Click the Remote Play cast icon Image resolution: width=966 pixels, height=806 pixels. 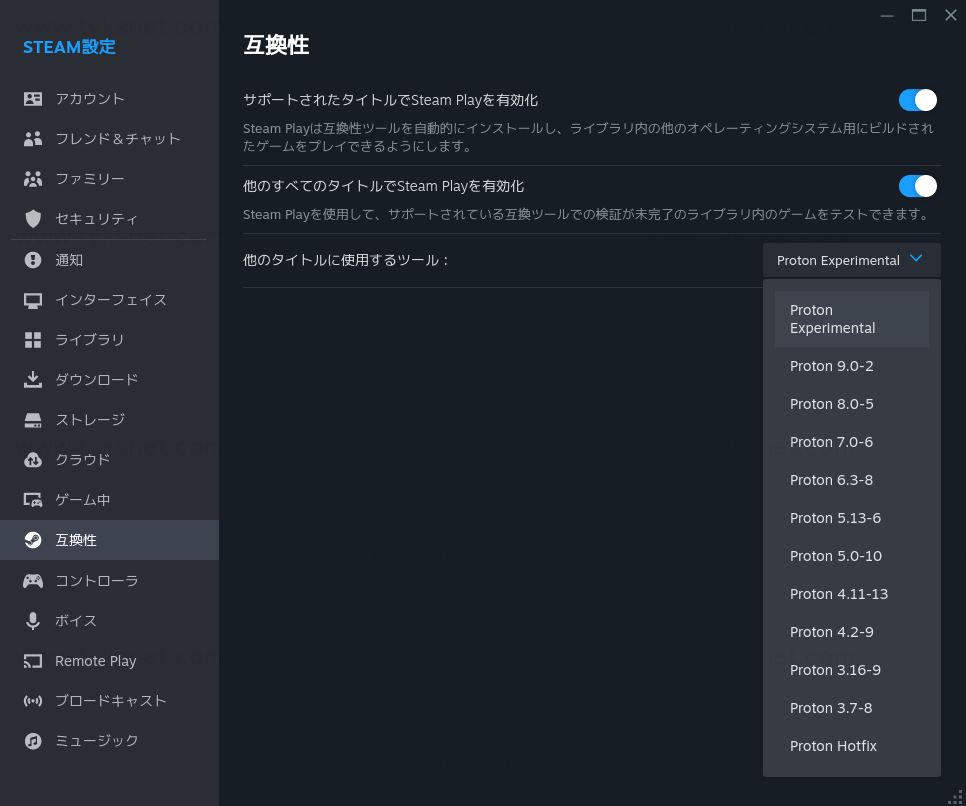33,661
